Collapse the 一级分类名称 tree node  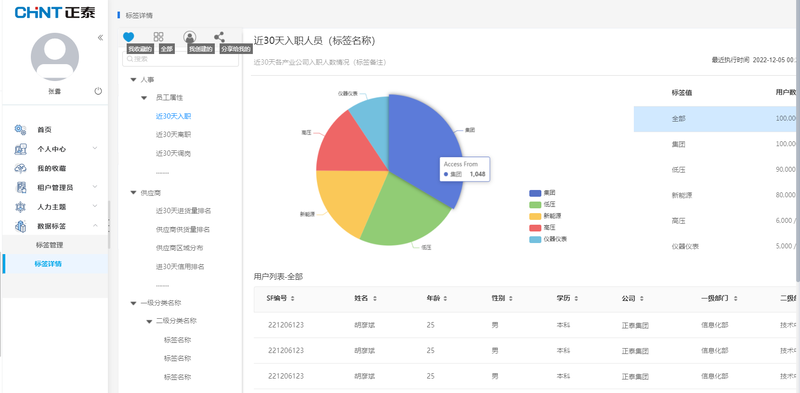(x=133, y=303)
